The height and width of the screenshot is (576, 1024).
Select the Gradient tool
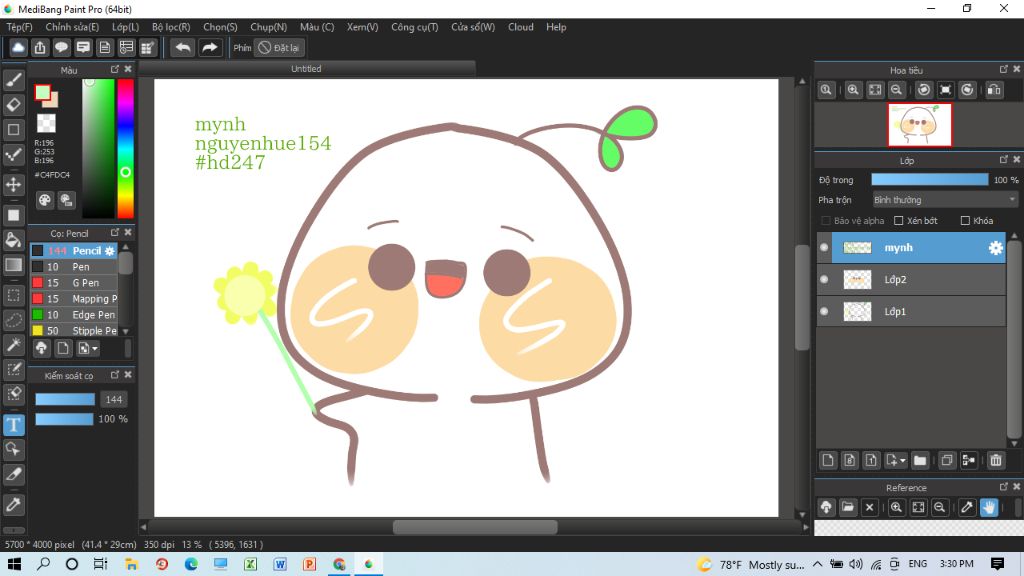(14, 264)
